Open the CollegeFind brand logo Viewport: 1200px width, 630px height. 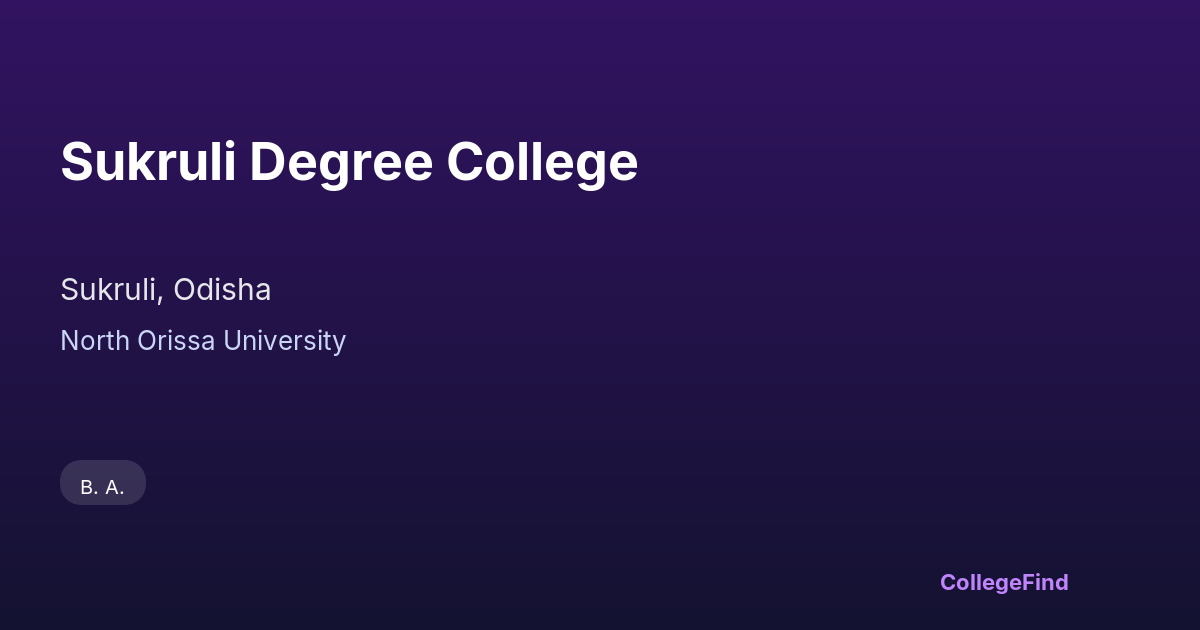(1004, 582)
